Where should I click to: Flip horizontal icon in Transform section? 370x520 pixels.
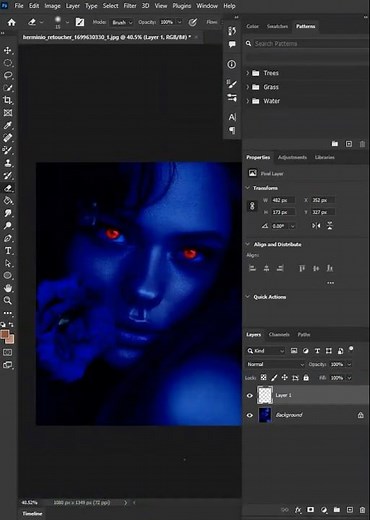click(x=316, y=226)
